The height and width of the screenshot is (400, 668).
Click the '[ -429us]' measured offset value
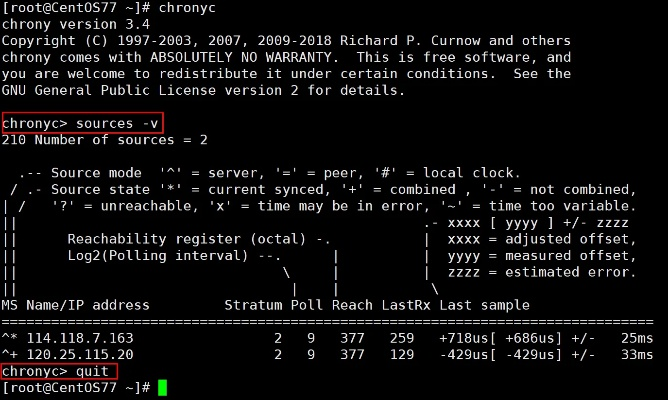(526, 354)
